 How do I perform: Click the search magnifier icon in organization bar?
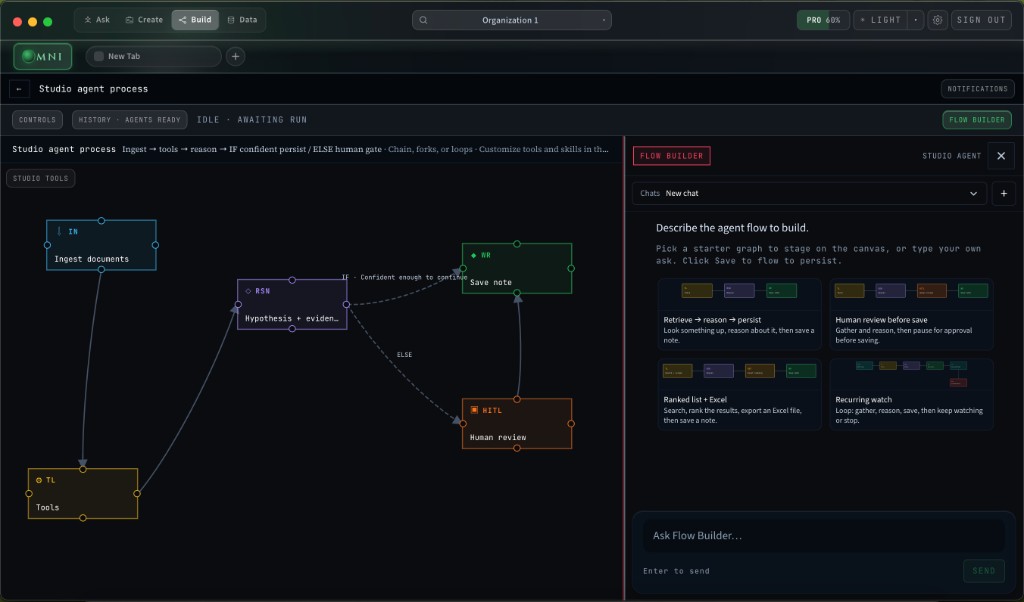pyautogui.click(x=423, y=20)
